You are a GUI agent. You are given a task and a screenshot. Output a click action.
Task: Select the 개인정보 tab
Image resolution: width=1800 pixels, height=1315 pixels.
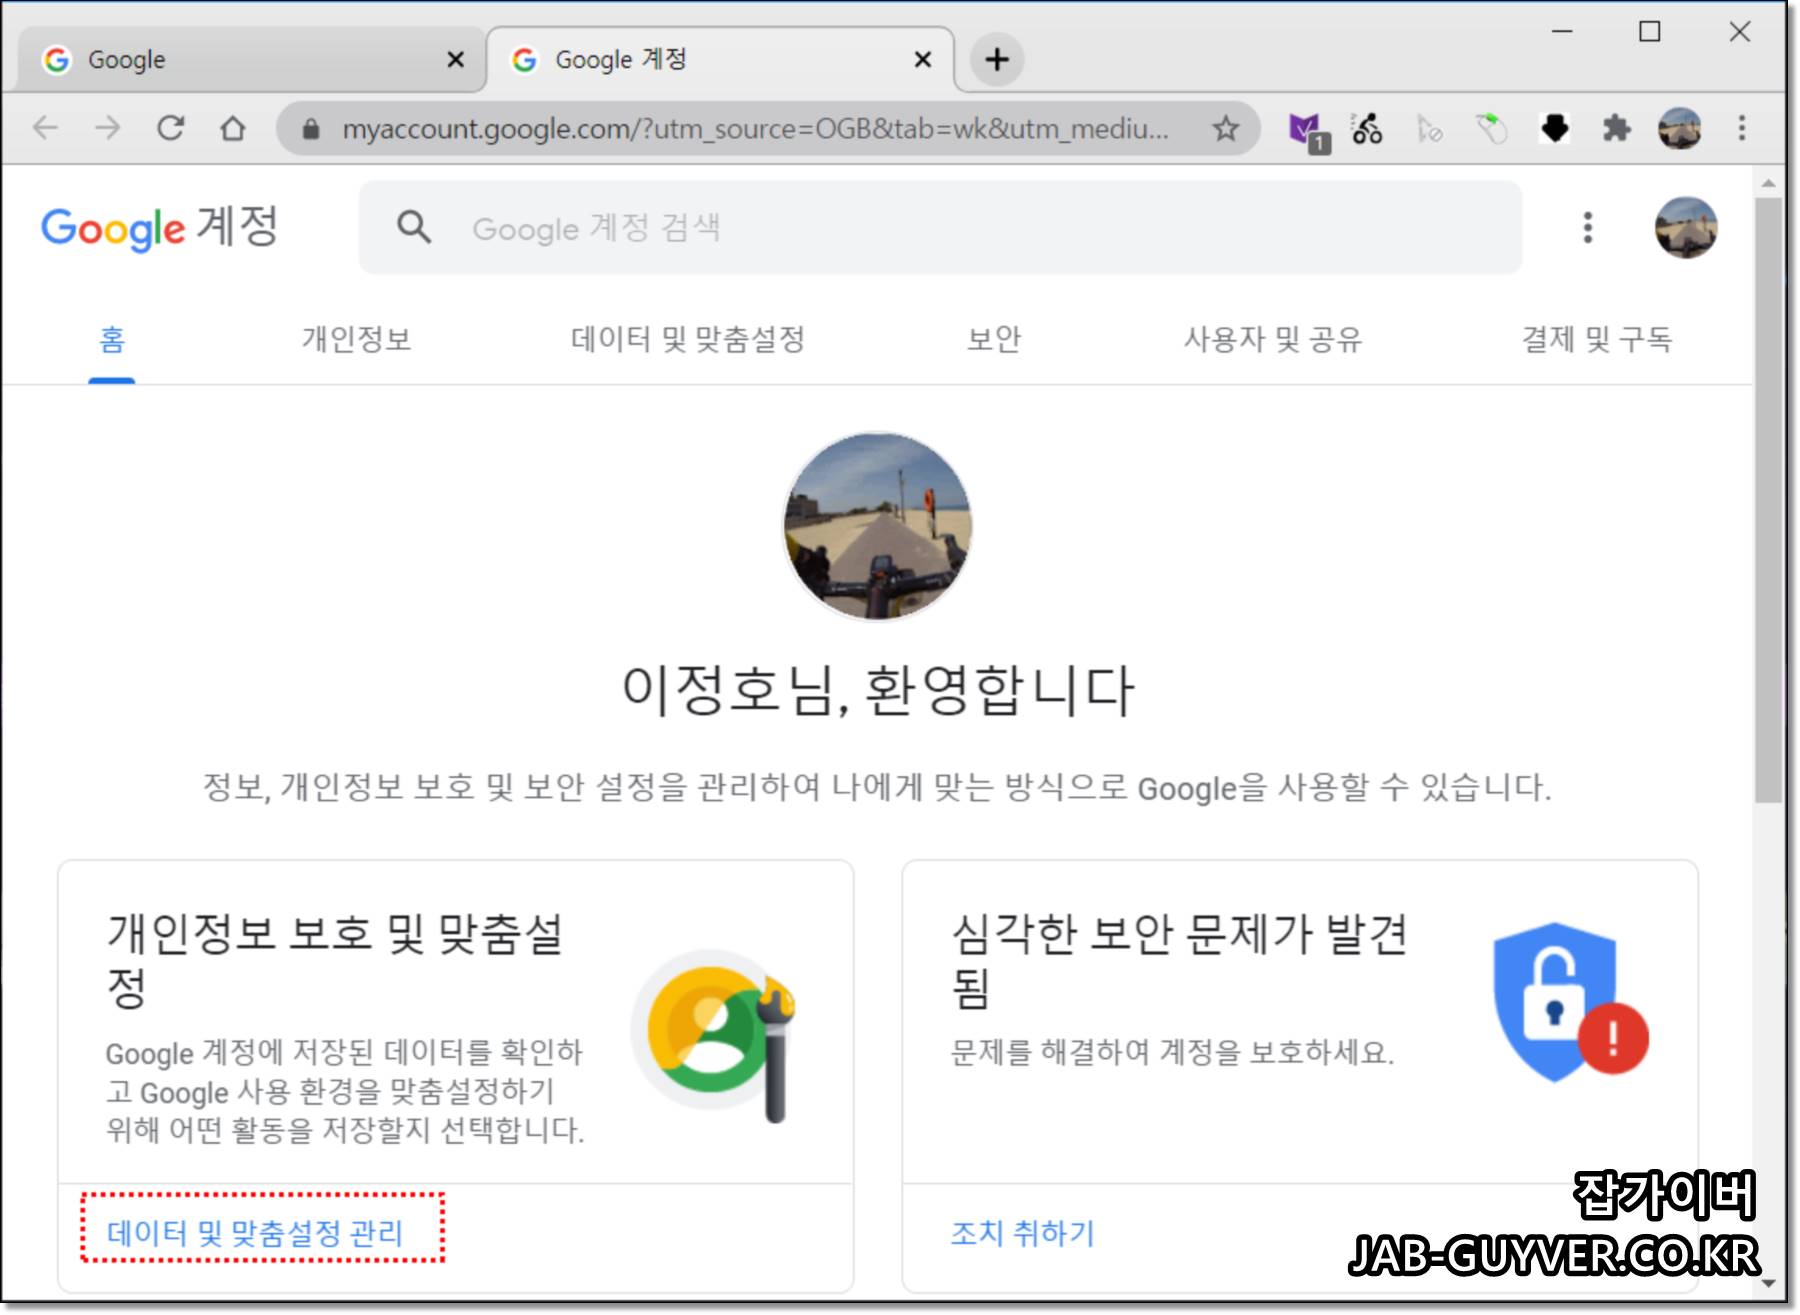[358, 339]
